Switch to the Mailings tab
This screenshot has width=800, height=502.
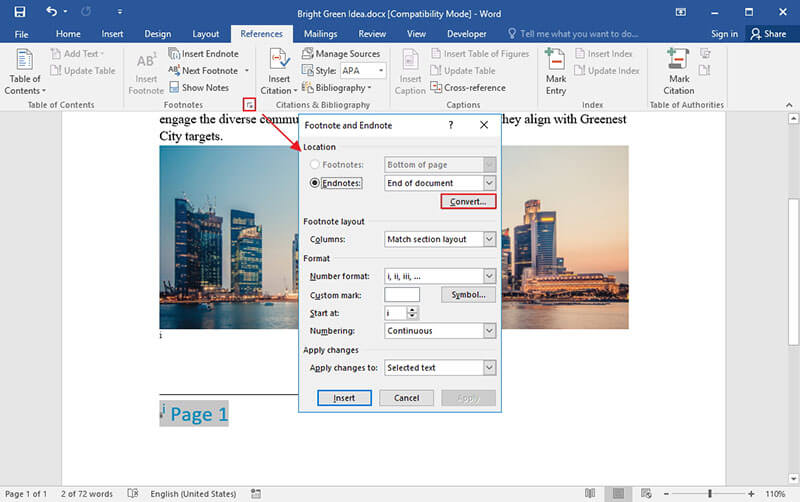(x=320, y=34)
